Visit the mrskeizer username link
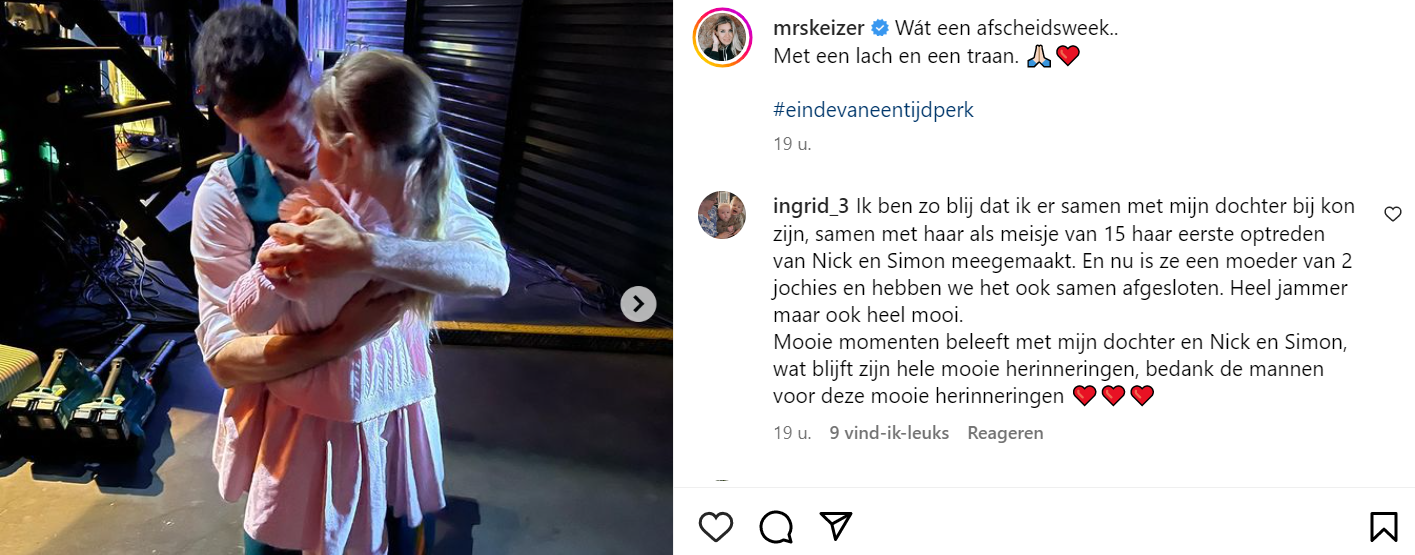The height and width of the screenshot is (555, 1415). (820, 28)
